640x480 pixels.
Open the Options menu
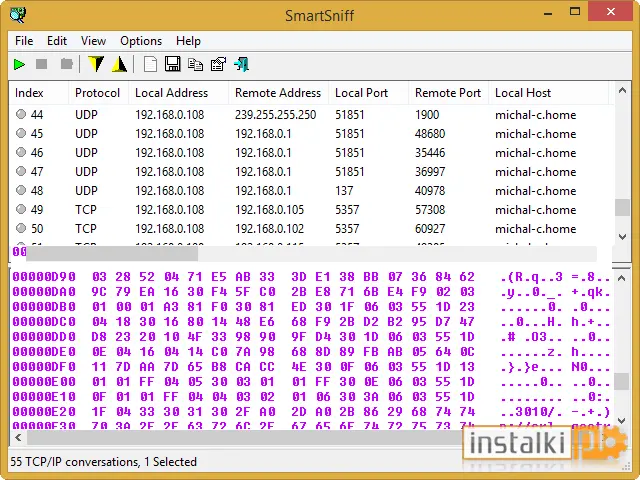pos(141,41)
